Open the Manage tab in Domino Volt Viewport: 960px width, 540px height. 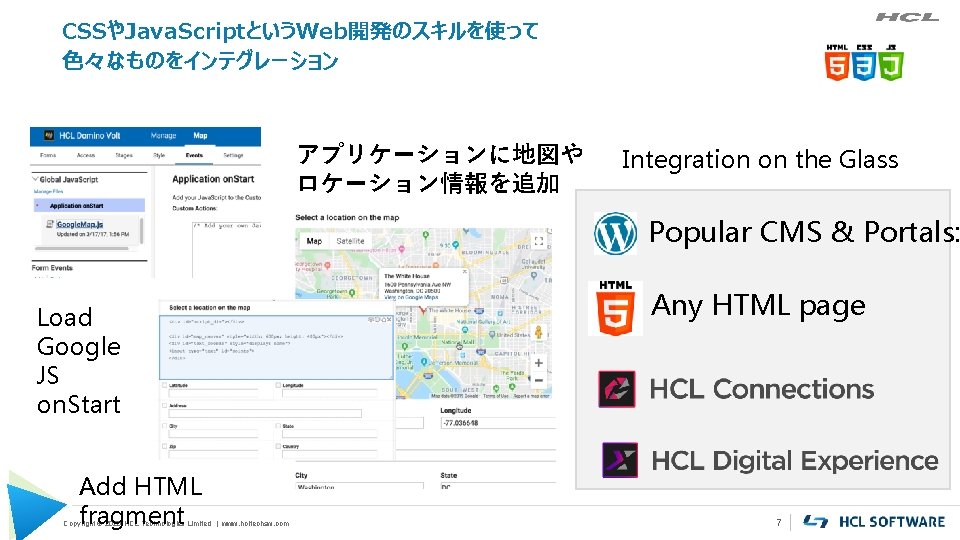pyautogui.click(x=163, y=136)
